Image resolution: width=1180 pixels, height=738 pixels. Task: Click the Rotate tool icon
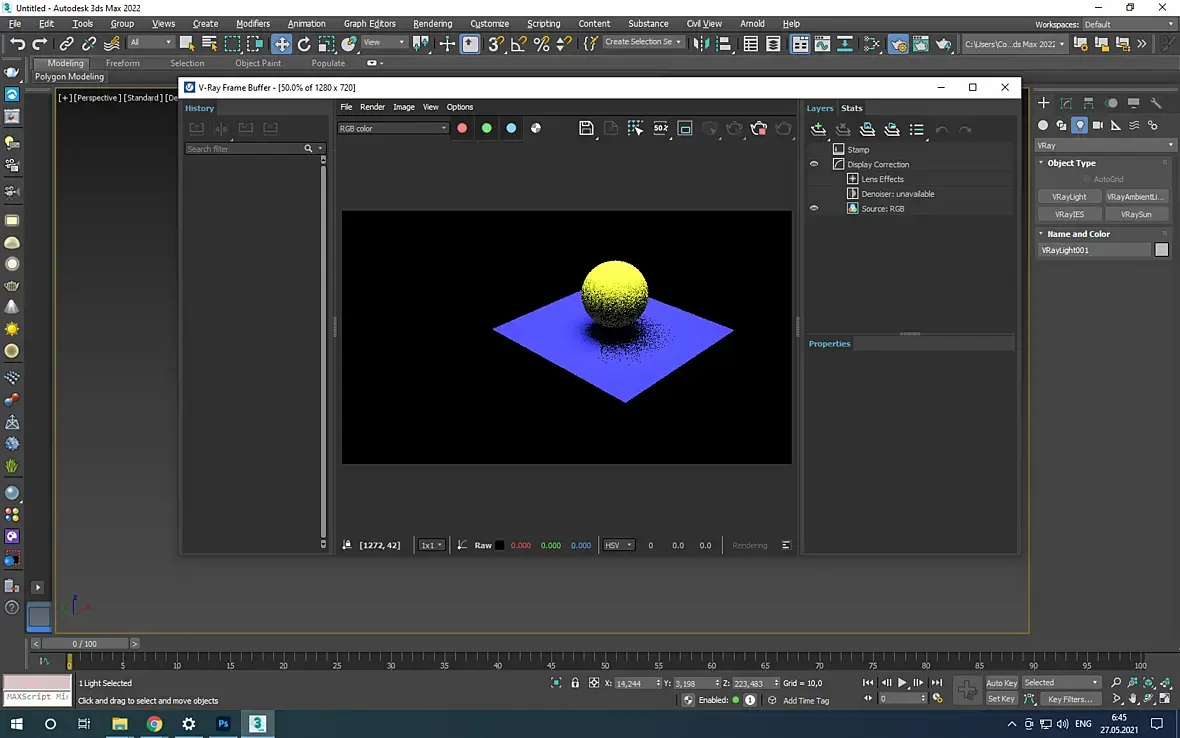point(304,44)
